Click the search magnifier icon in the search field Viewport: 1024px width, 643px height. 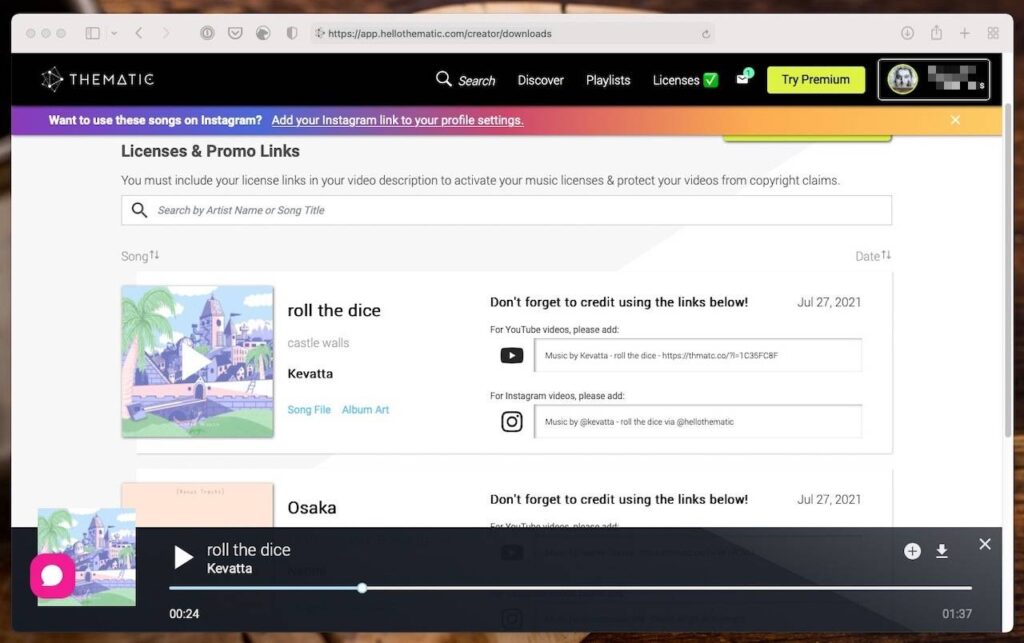(x=139, y=210)
